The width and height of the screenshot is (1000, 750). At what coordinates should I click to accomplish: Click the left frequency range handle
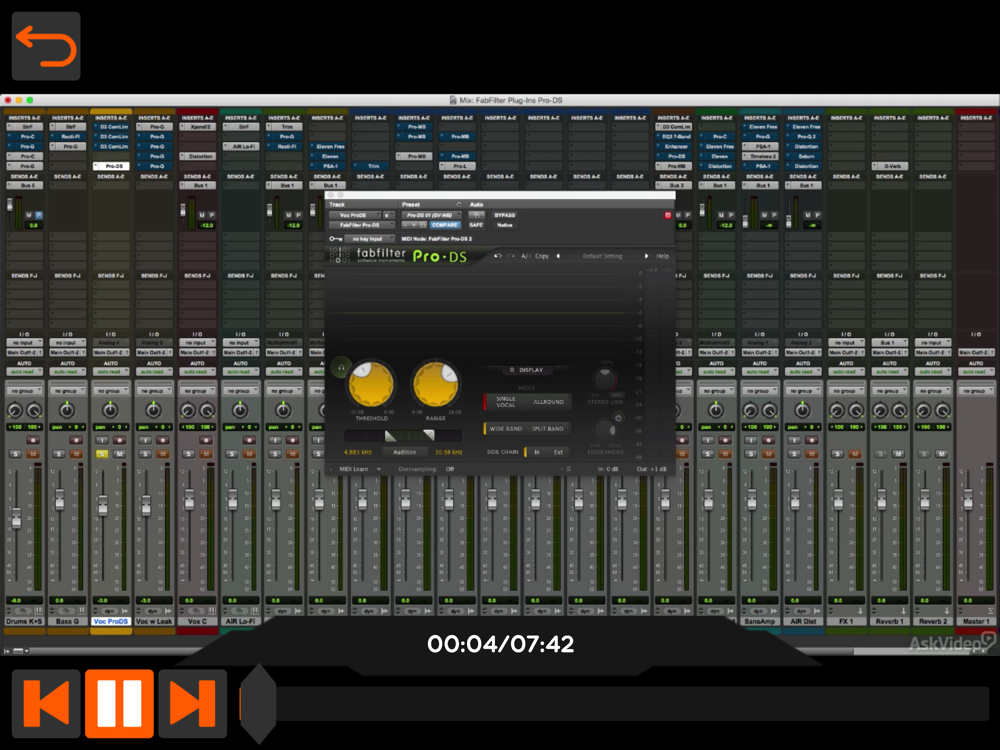pyautogui.click(x=390, y=436)
